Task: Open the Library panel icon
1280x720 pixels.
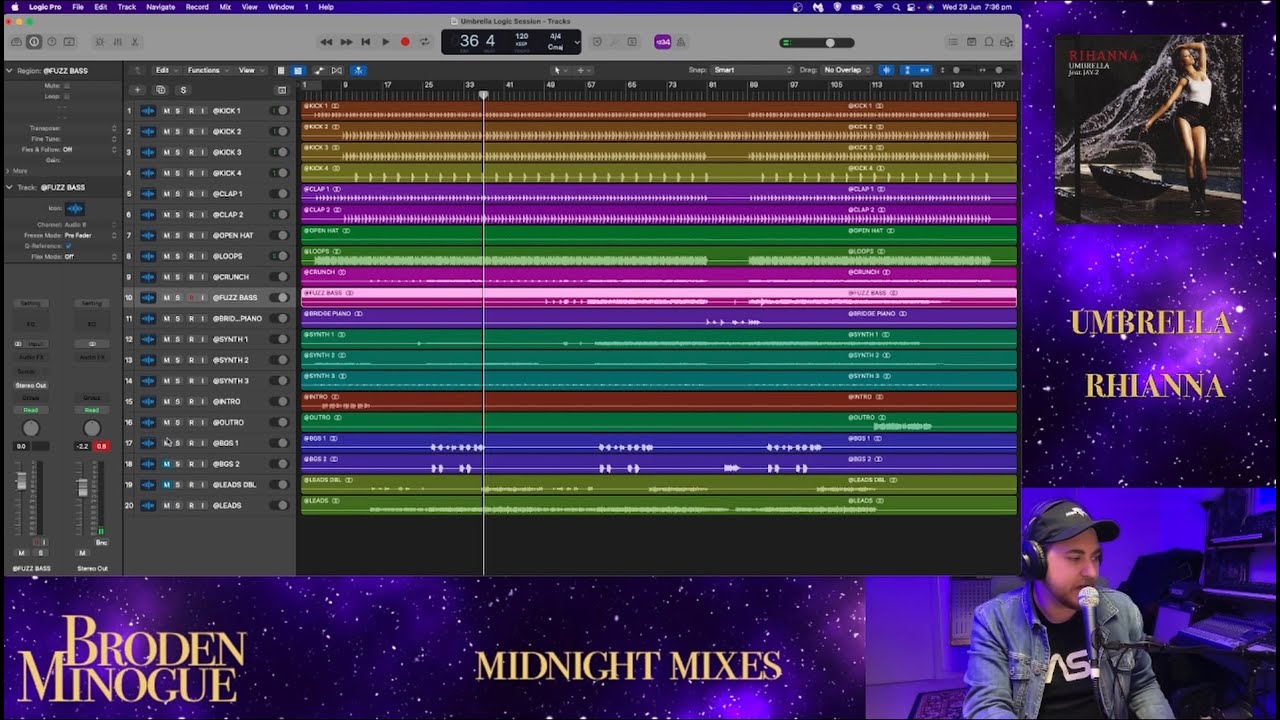Action: pos(16,42)
